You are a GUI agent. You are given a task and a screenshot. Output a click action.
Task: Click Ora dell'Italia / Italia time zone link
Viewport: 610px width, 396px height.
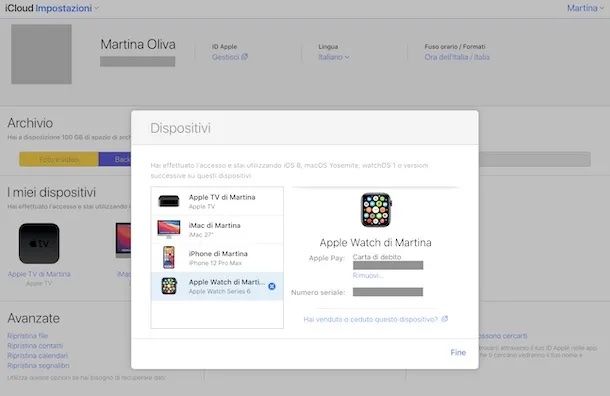[457, 57]
